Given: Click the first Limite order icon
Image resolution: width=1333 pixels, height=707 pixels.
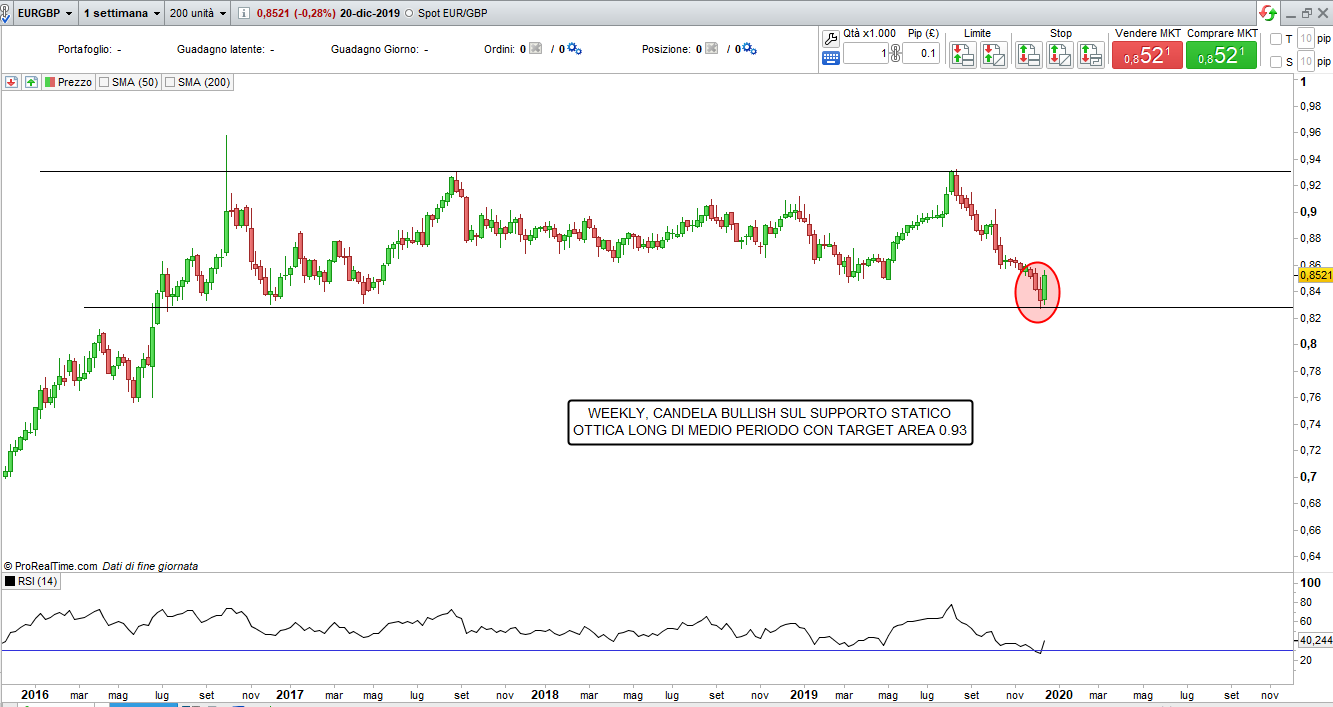Looking at the screenshot, I should coord(963,55).
